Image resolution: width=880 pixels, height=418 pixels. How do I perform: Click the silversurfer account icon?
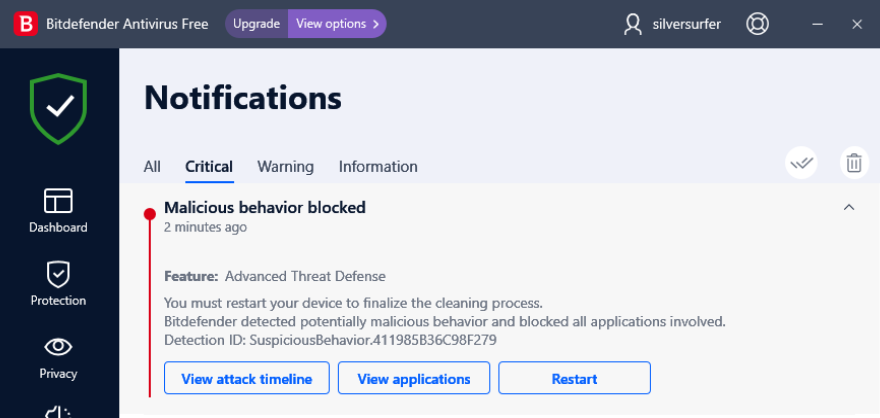[632, 24]
